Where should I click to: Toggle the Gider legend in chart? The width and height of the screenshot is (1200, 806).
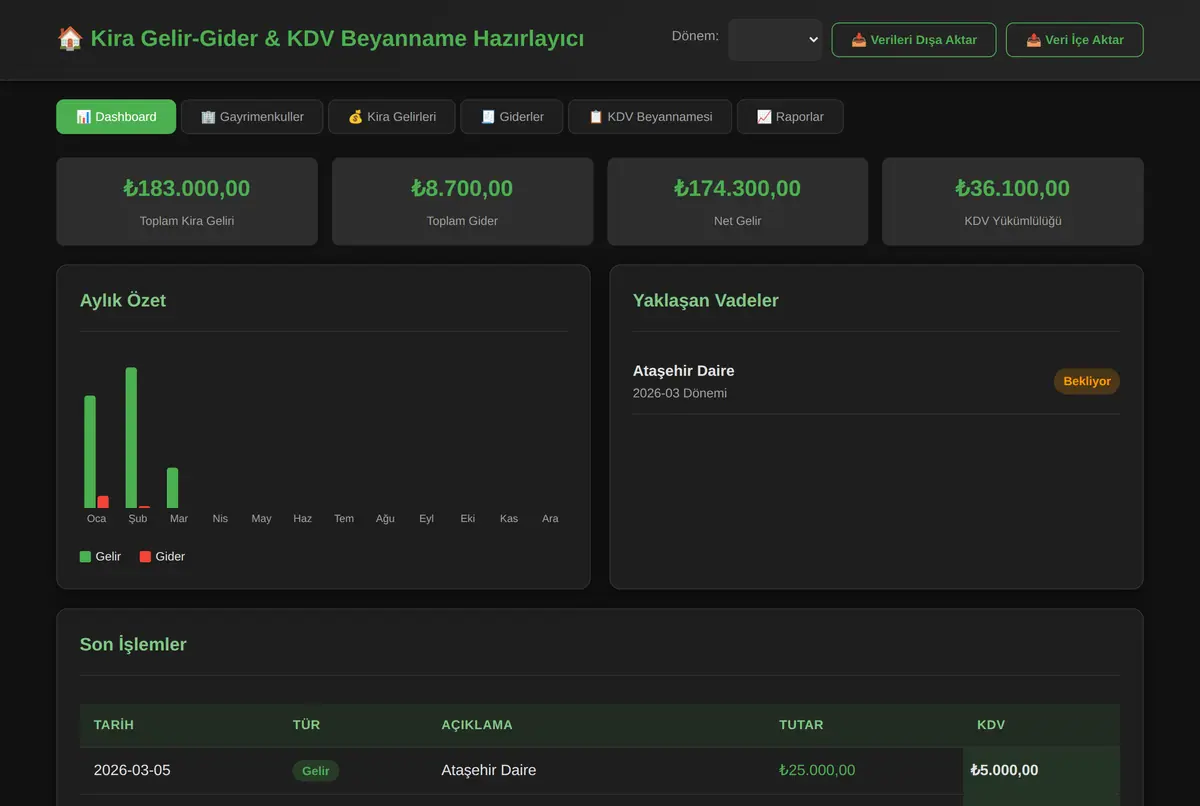pyautogui.click(x=162, y=556)
